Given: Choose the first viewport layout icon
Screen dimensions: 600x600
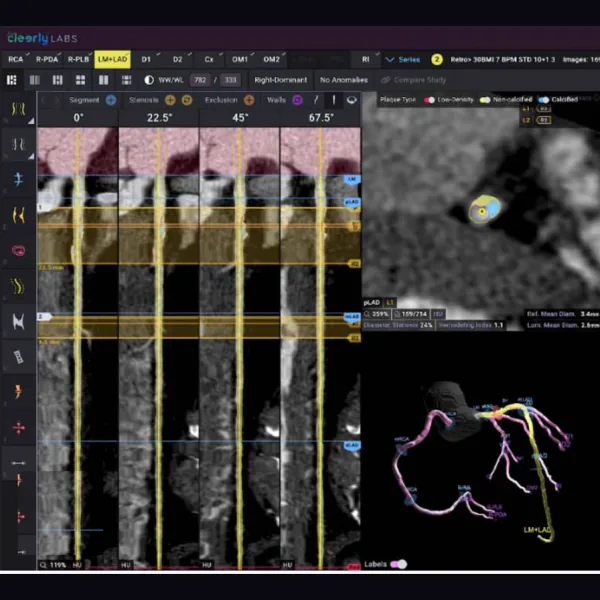Looking at the screenshot, I should (x=12, y=80).
